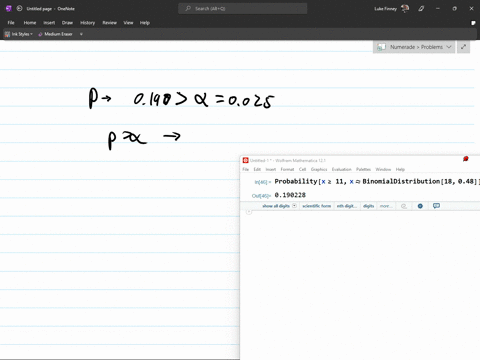Click the Mathematica window app icon
This screenshot has height=360, width=480.
click(246, 160)
